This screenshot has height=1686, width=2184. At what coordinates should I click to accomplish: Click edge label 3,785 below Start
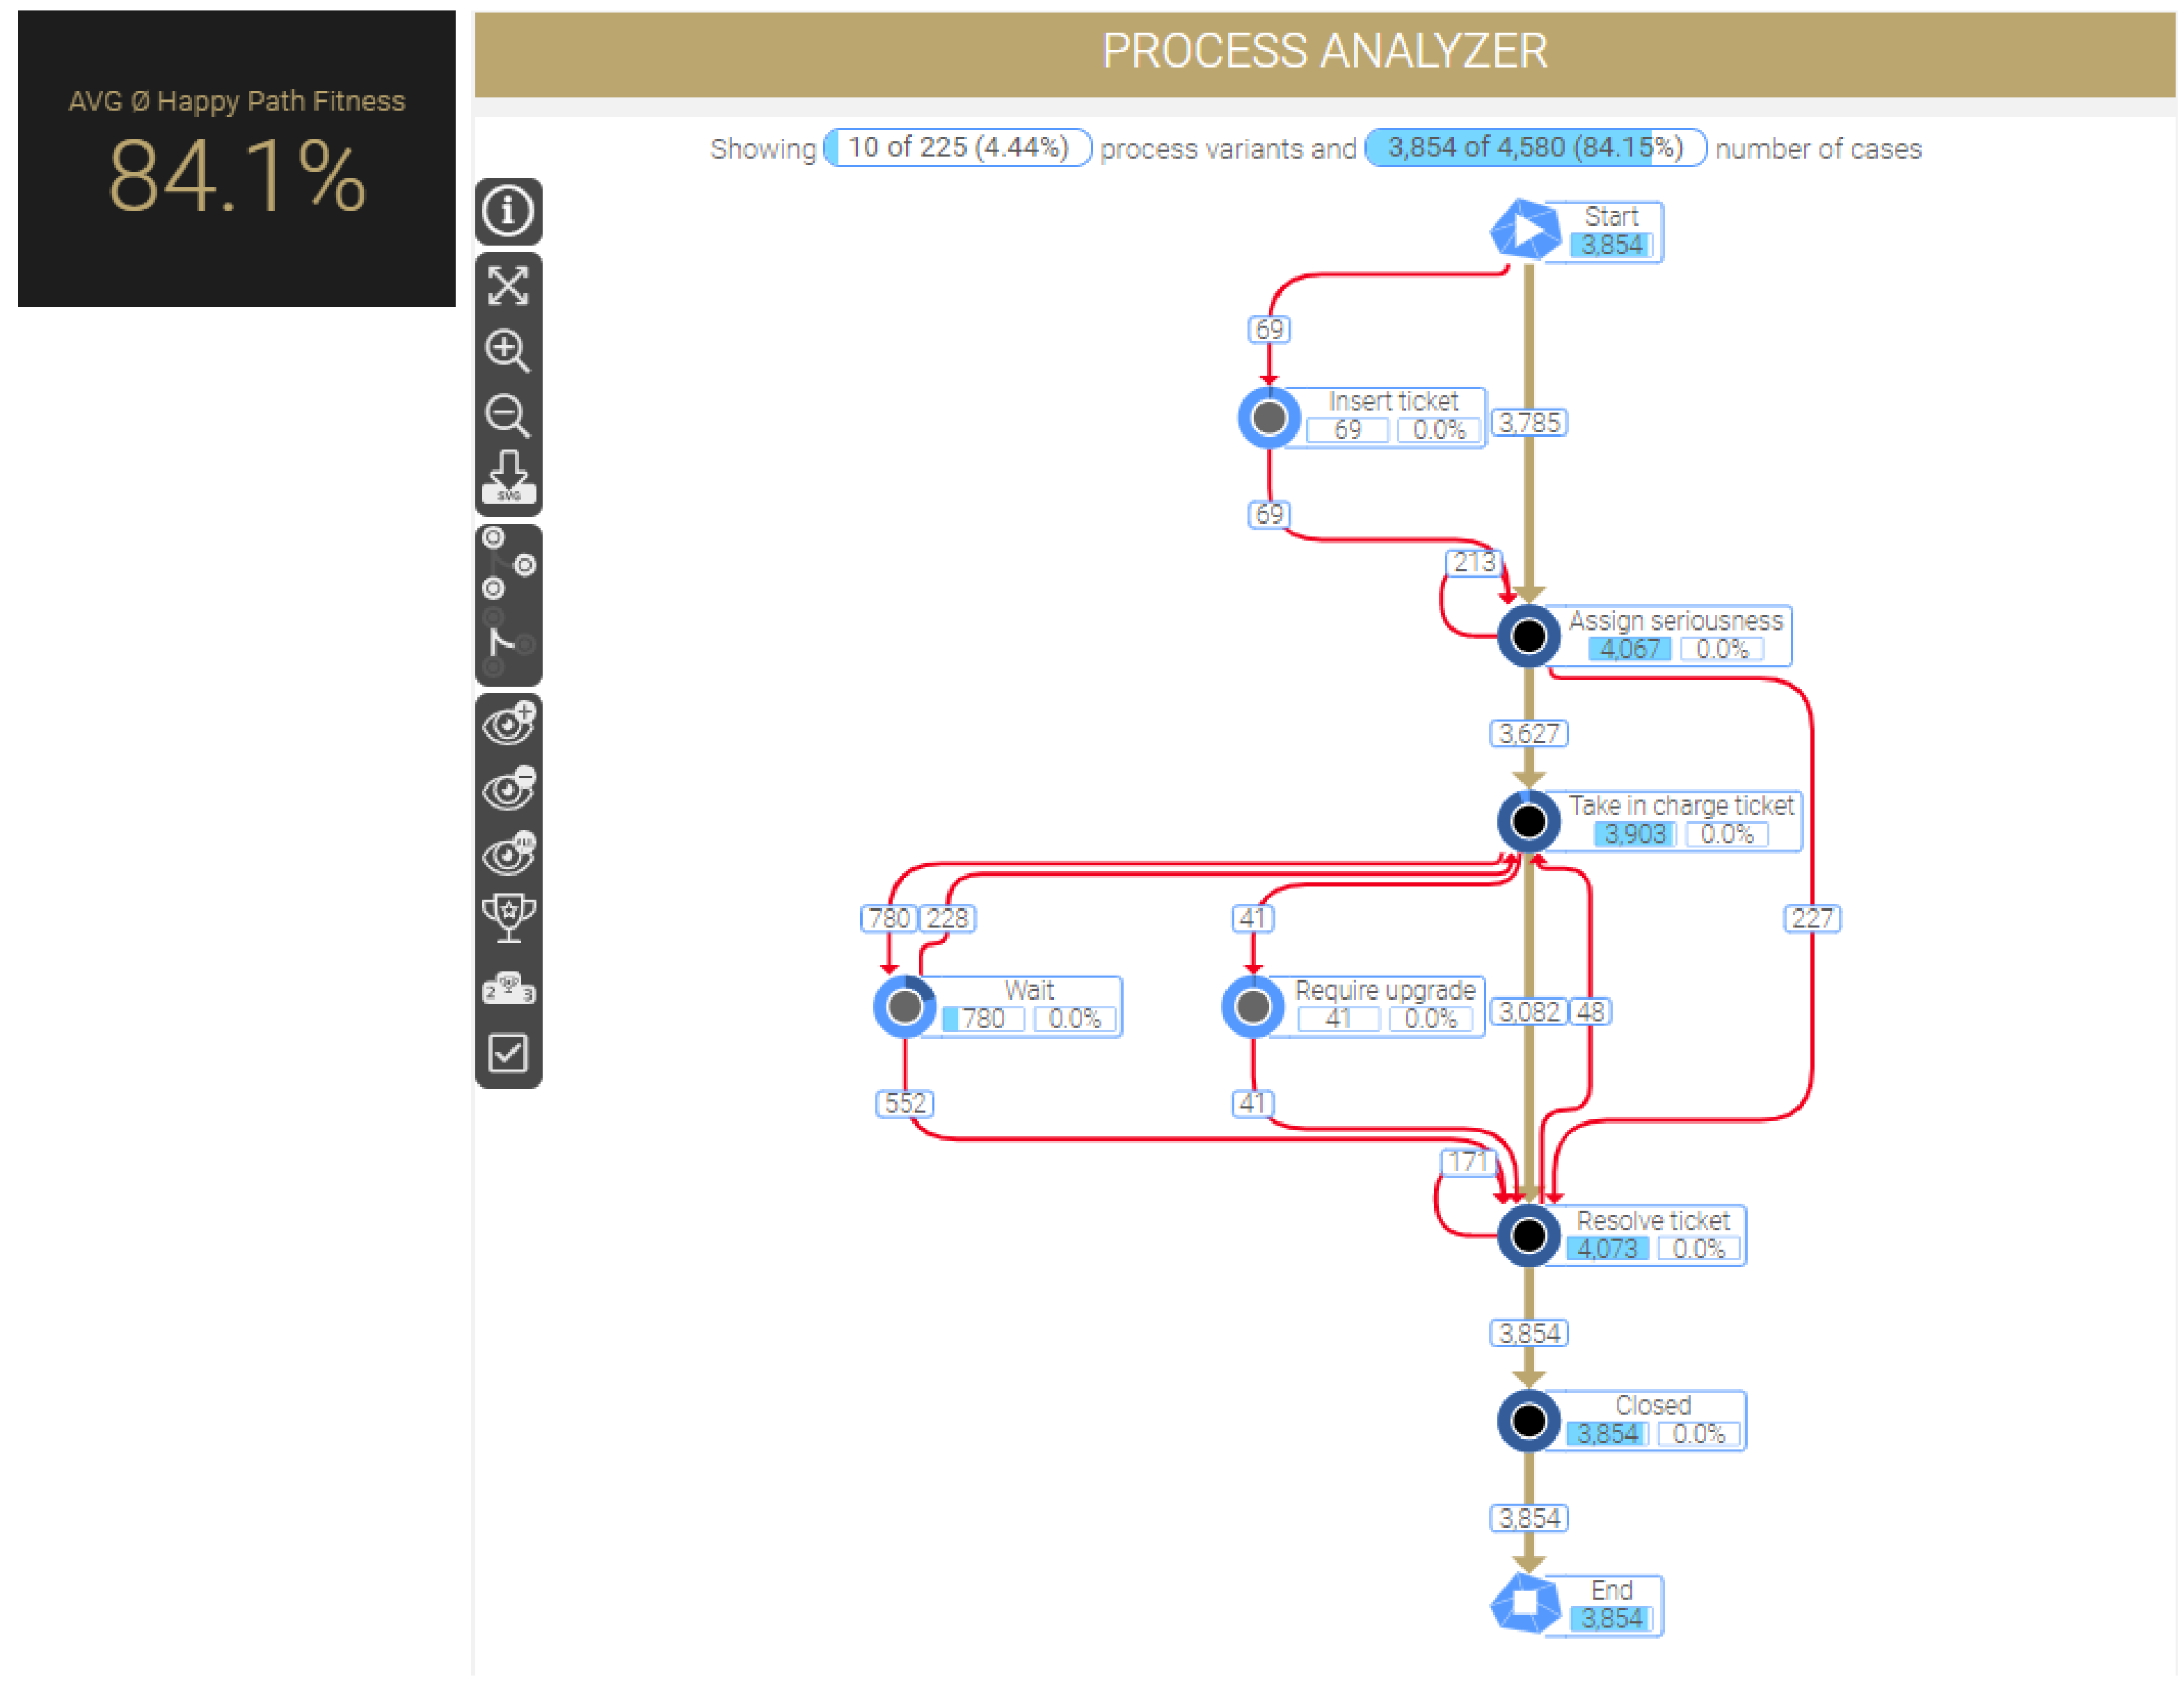click(1529, 423)
